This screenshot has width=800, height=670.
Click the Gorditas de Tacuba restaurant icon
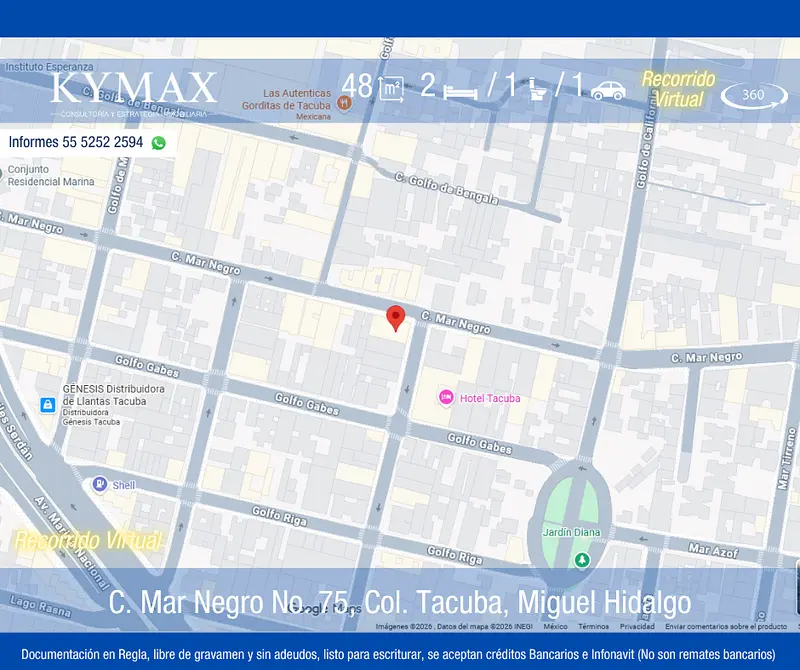tap(344, 103)
